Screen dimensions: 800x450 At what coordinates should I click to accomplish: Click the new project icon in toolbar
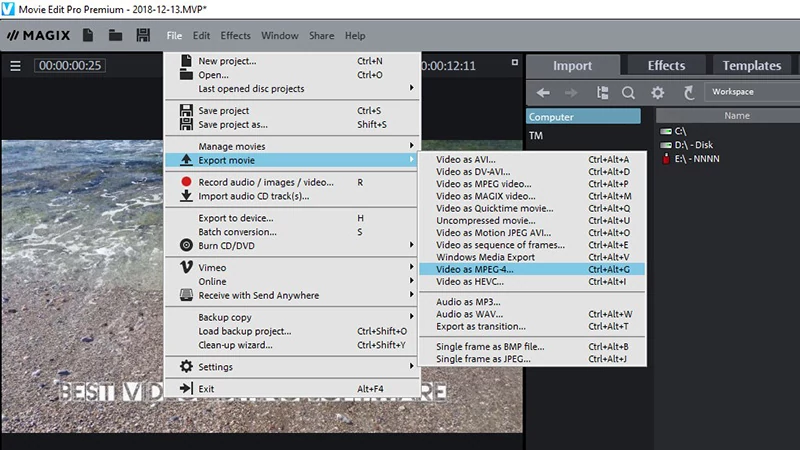point(88,35)
